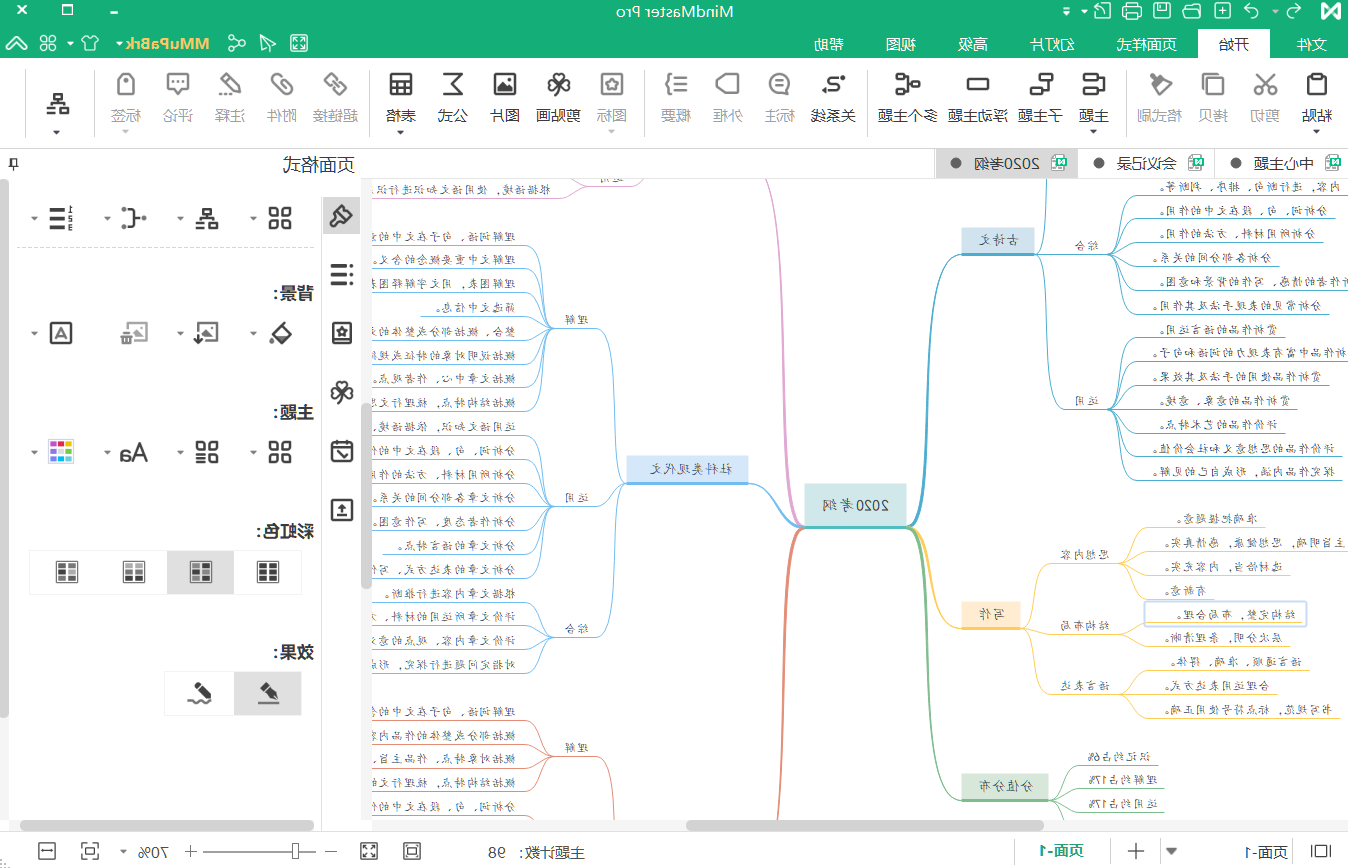
Task: Click the side panel vertical scrollbar
Action: [4, 447]
